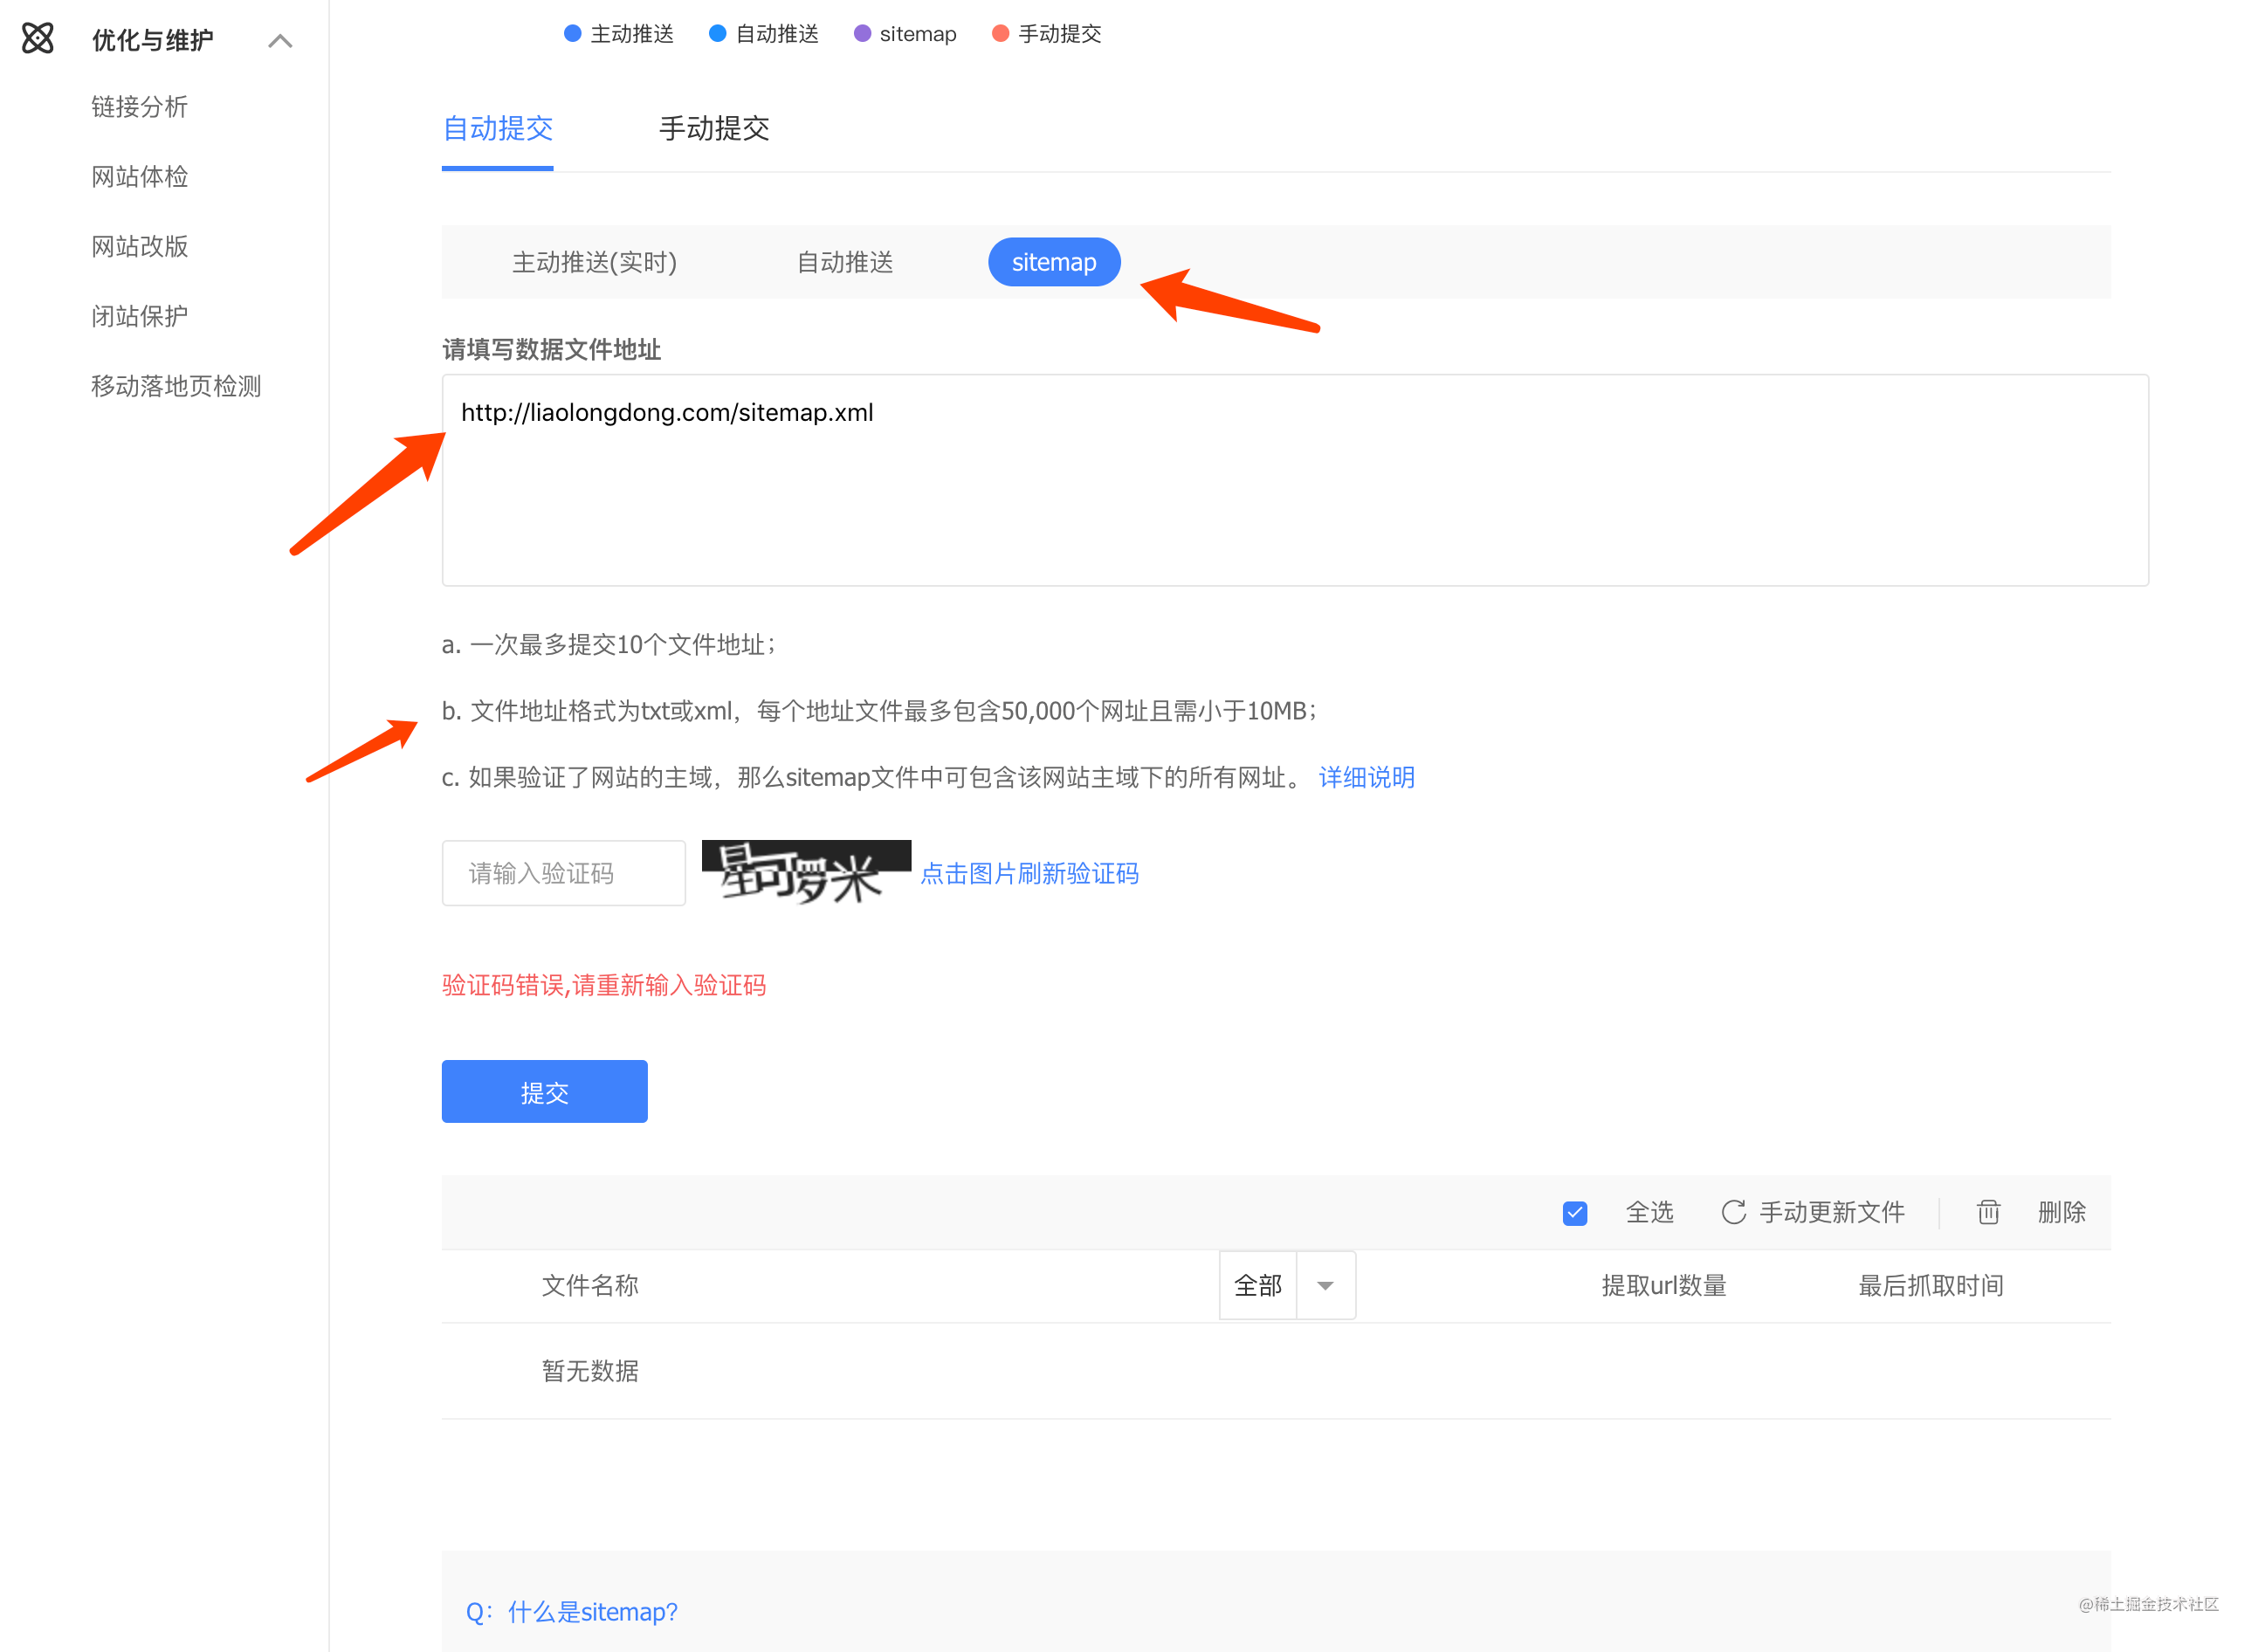2258x1652 pixels.
Task: Click the 提取url数量 column header
Action: click(1664, 1286)
